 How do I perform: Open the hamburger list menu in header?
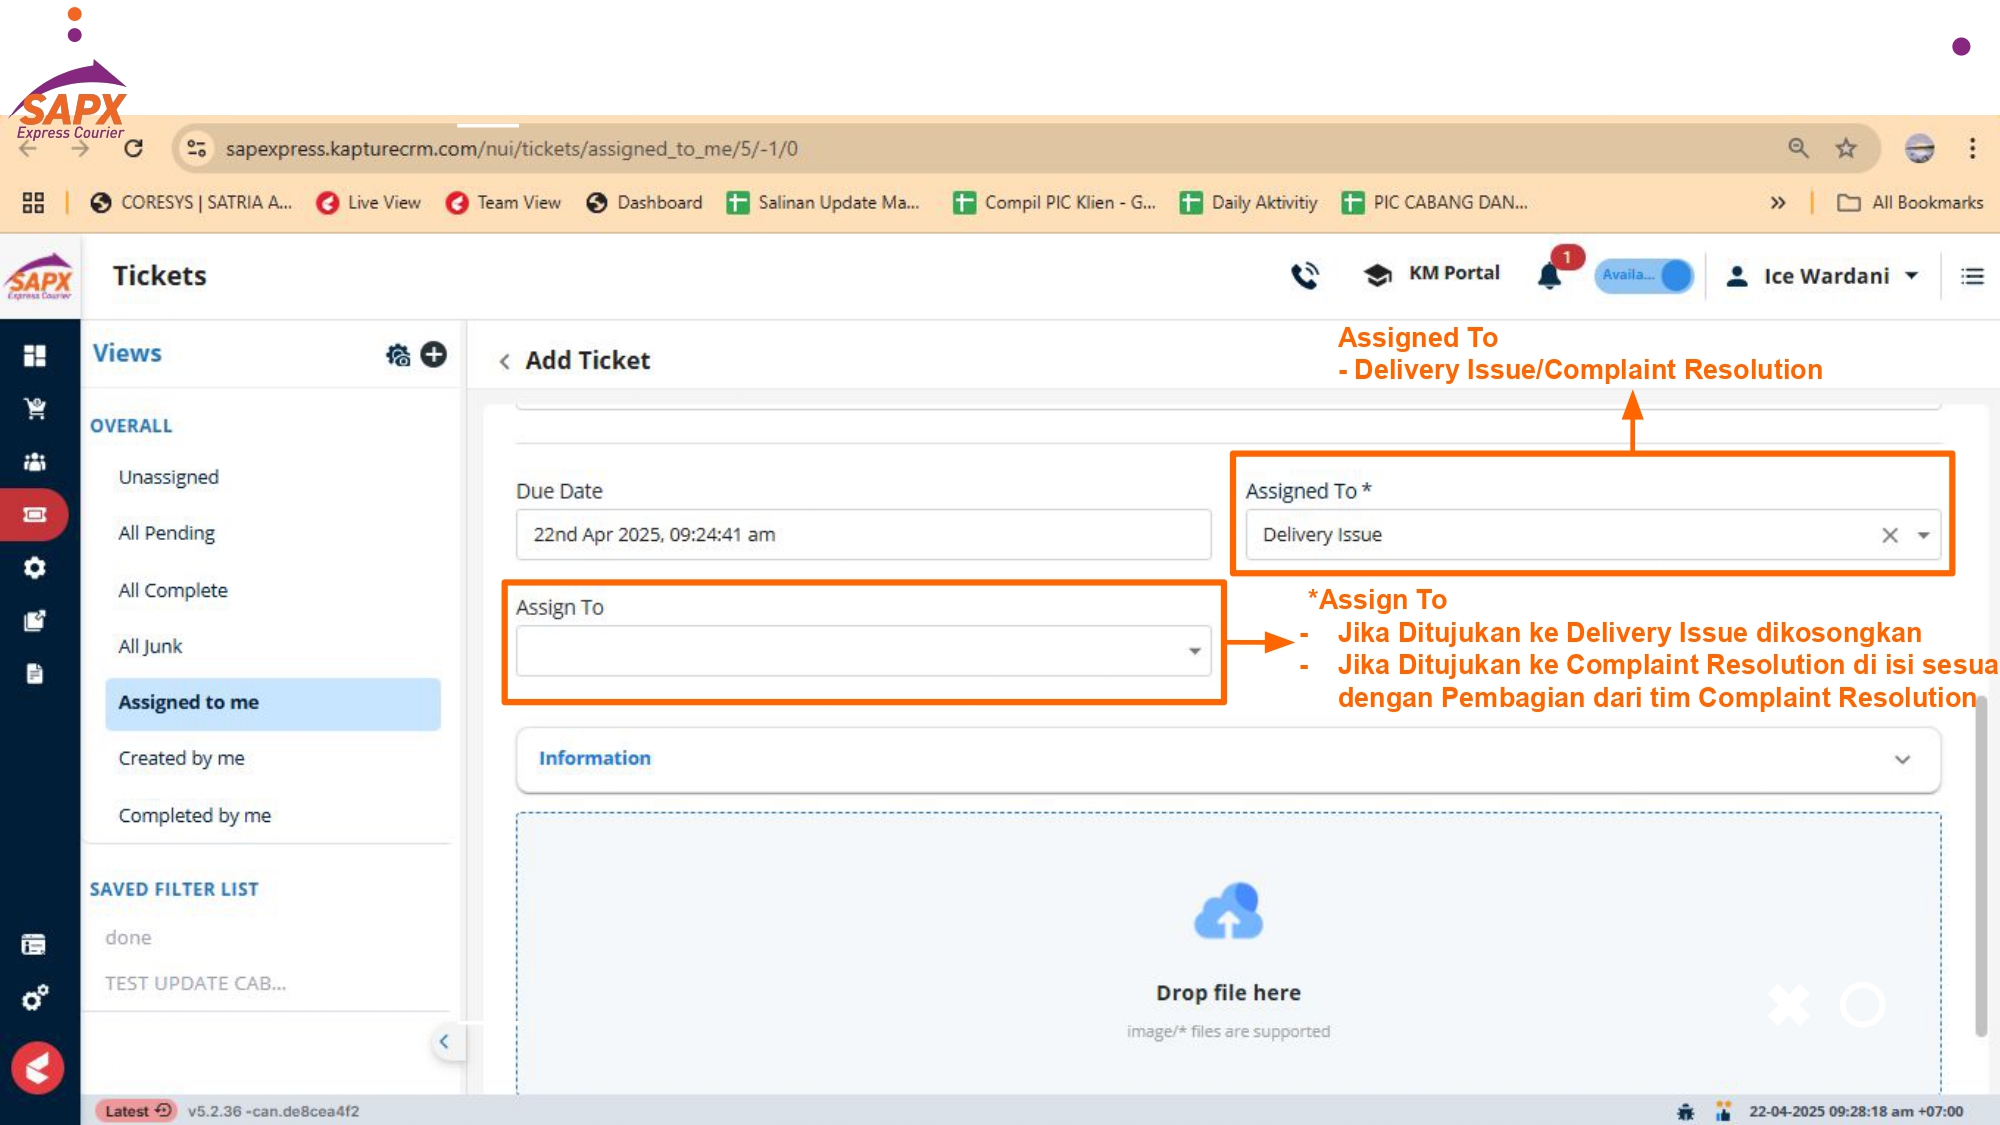[x=1972, y=276]
